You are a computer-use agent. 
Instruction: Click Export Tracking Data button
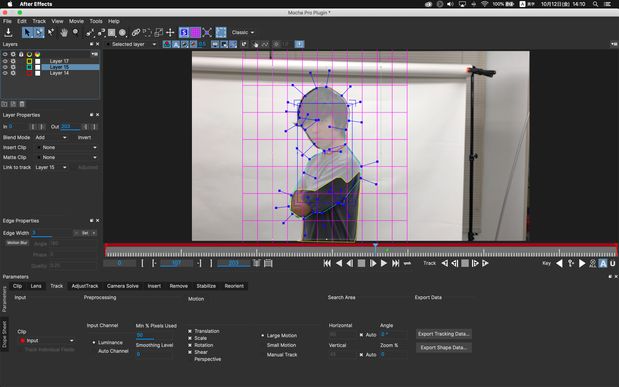pos(444,334)
